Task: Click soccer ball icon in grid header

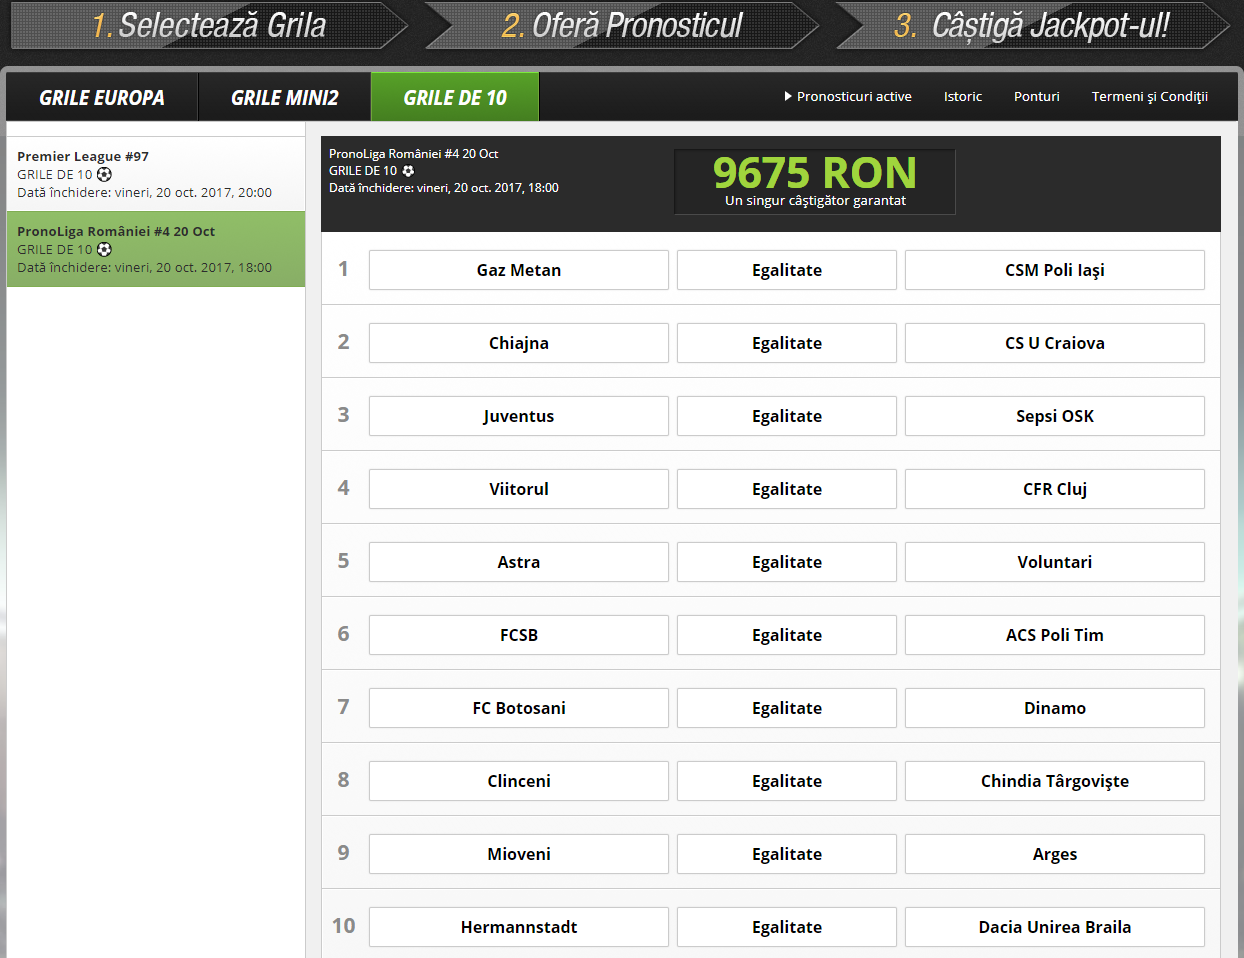Action: pos(408,171)
